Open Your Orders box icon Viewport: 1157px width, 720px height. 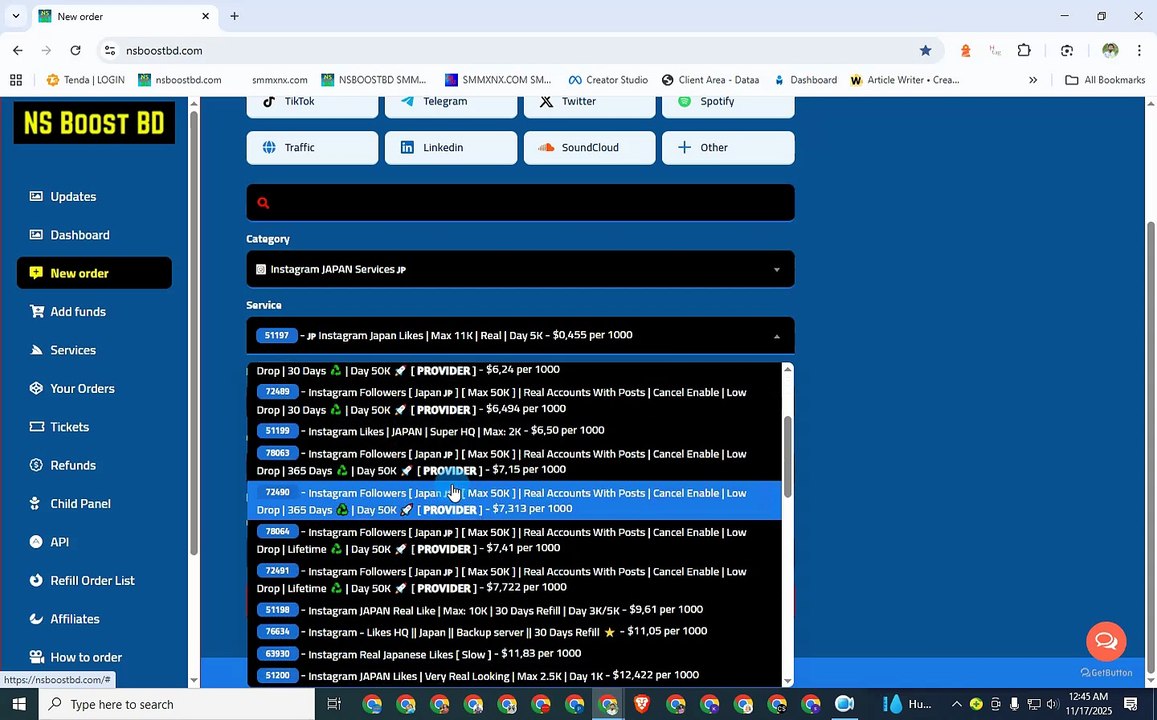click(x=36, y=388)
